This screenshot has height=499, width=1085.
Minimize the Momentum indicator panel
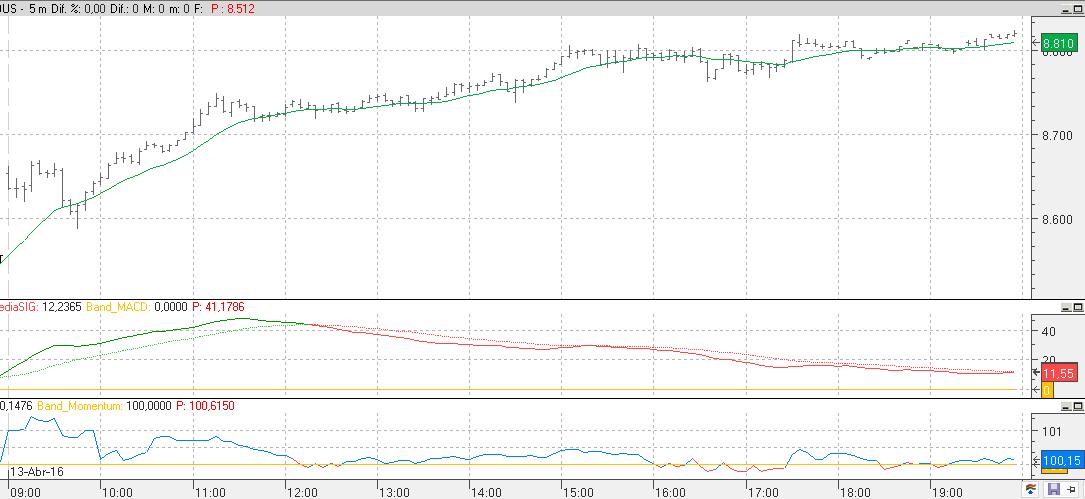(x=1065, y=406)
